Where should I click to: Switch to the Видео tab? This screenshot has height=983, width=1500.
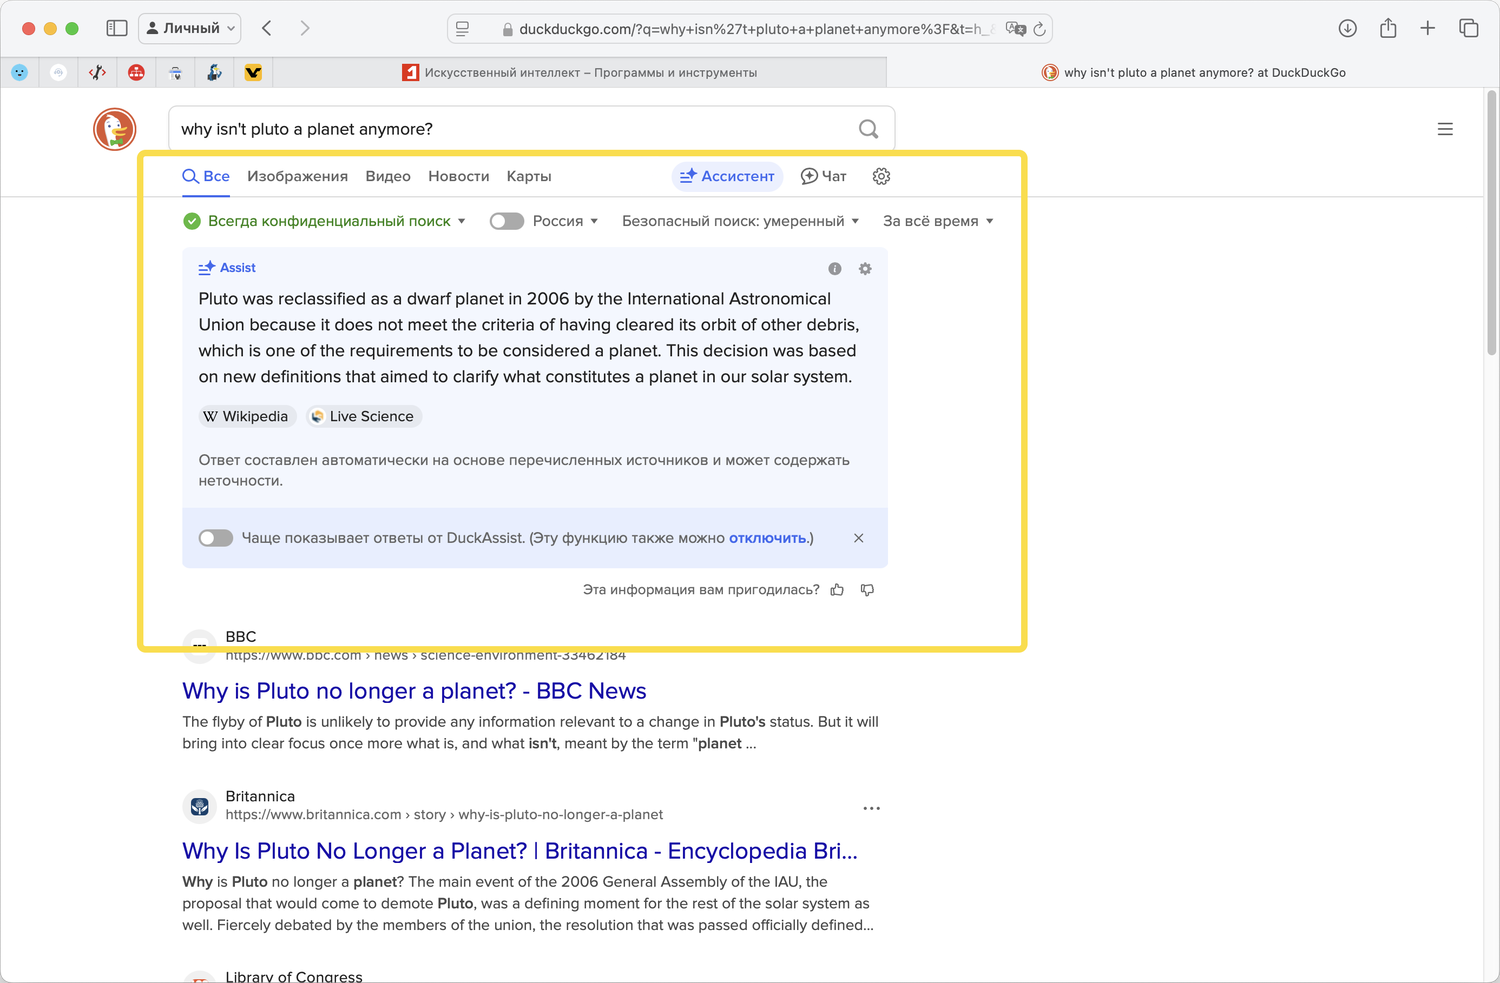pyautogui.click(x=388, y=176)
